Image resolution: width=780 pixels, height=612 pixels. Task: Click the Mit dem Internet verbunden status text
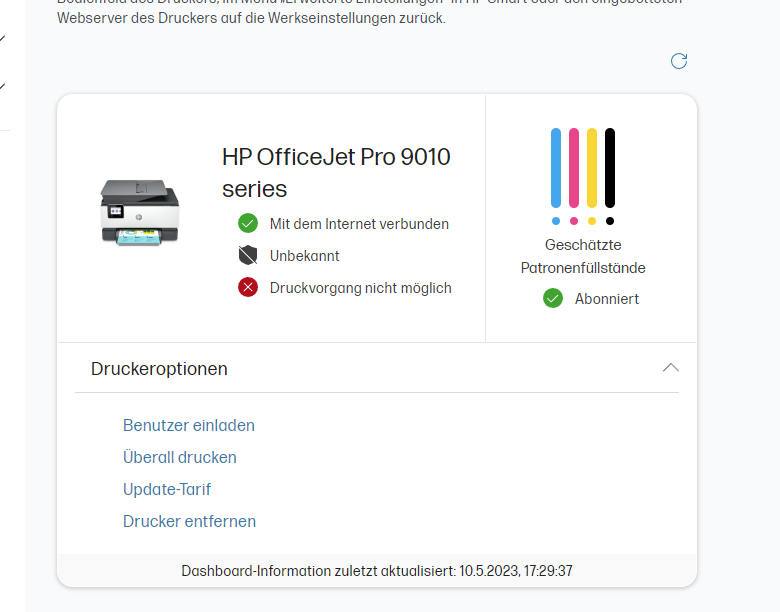359,224
